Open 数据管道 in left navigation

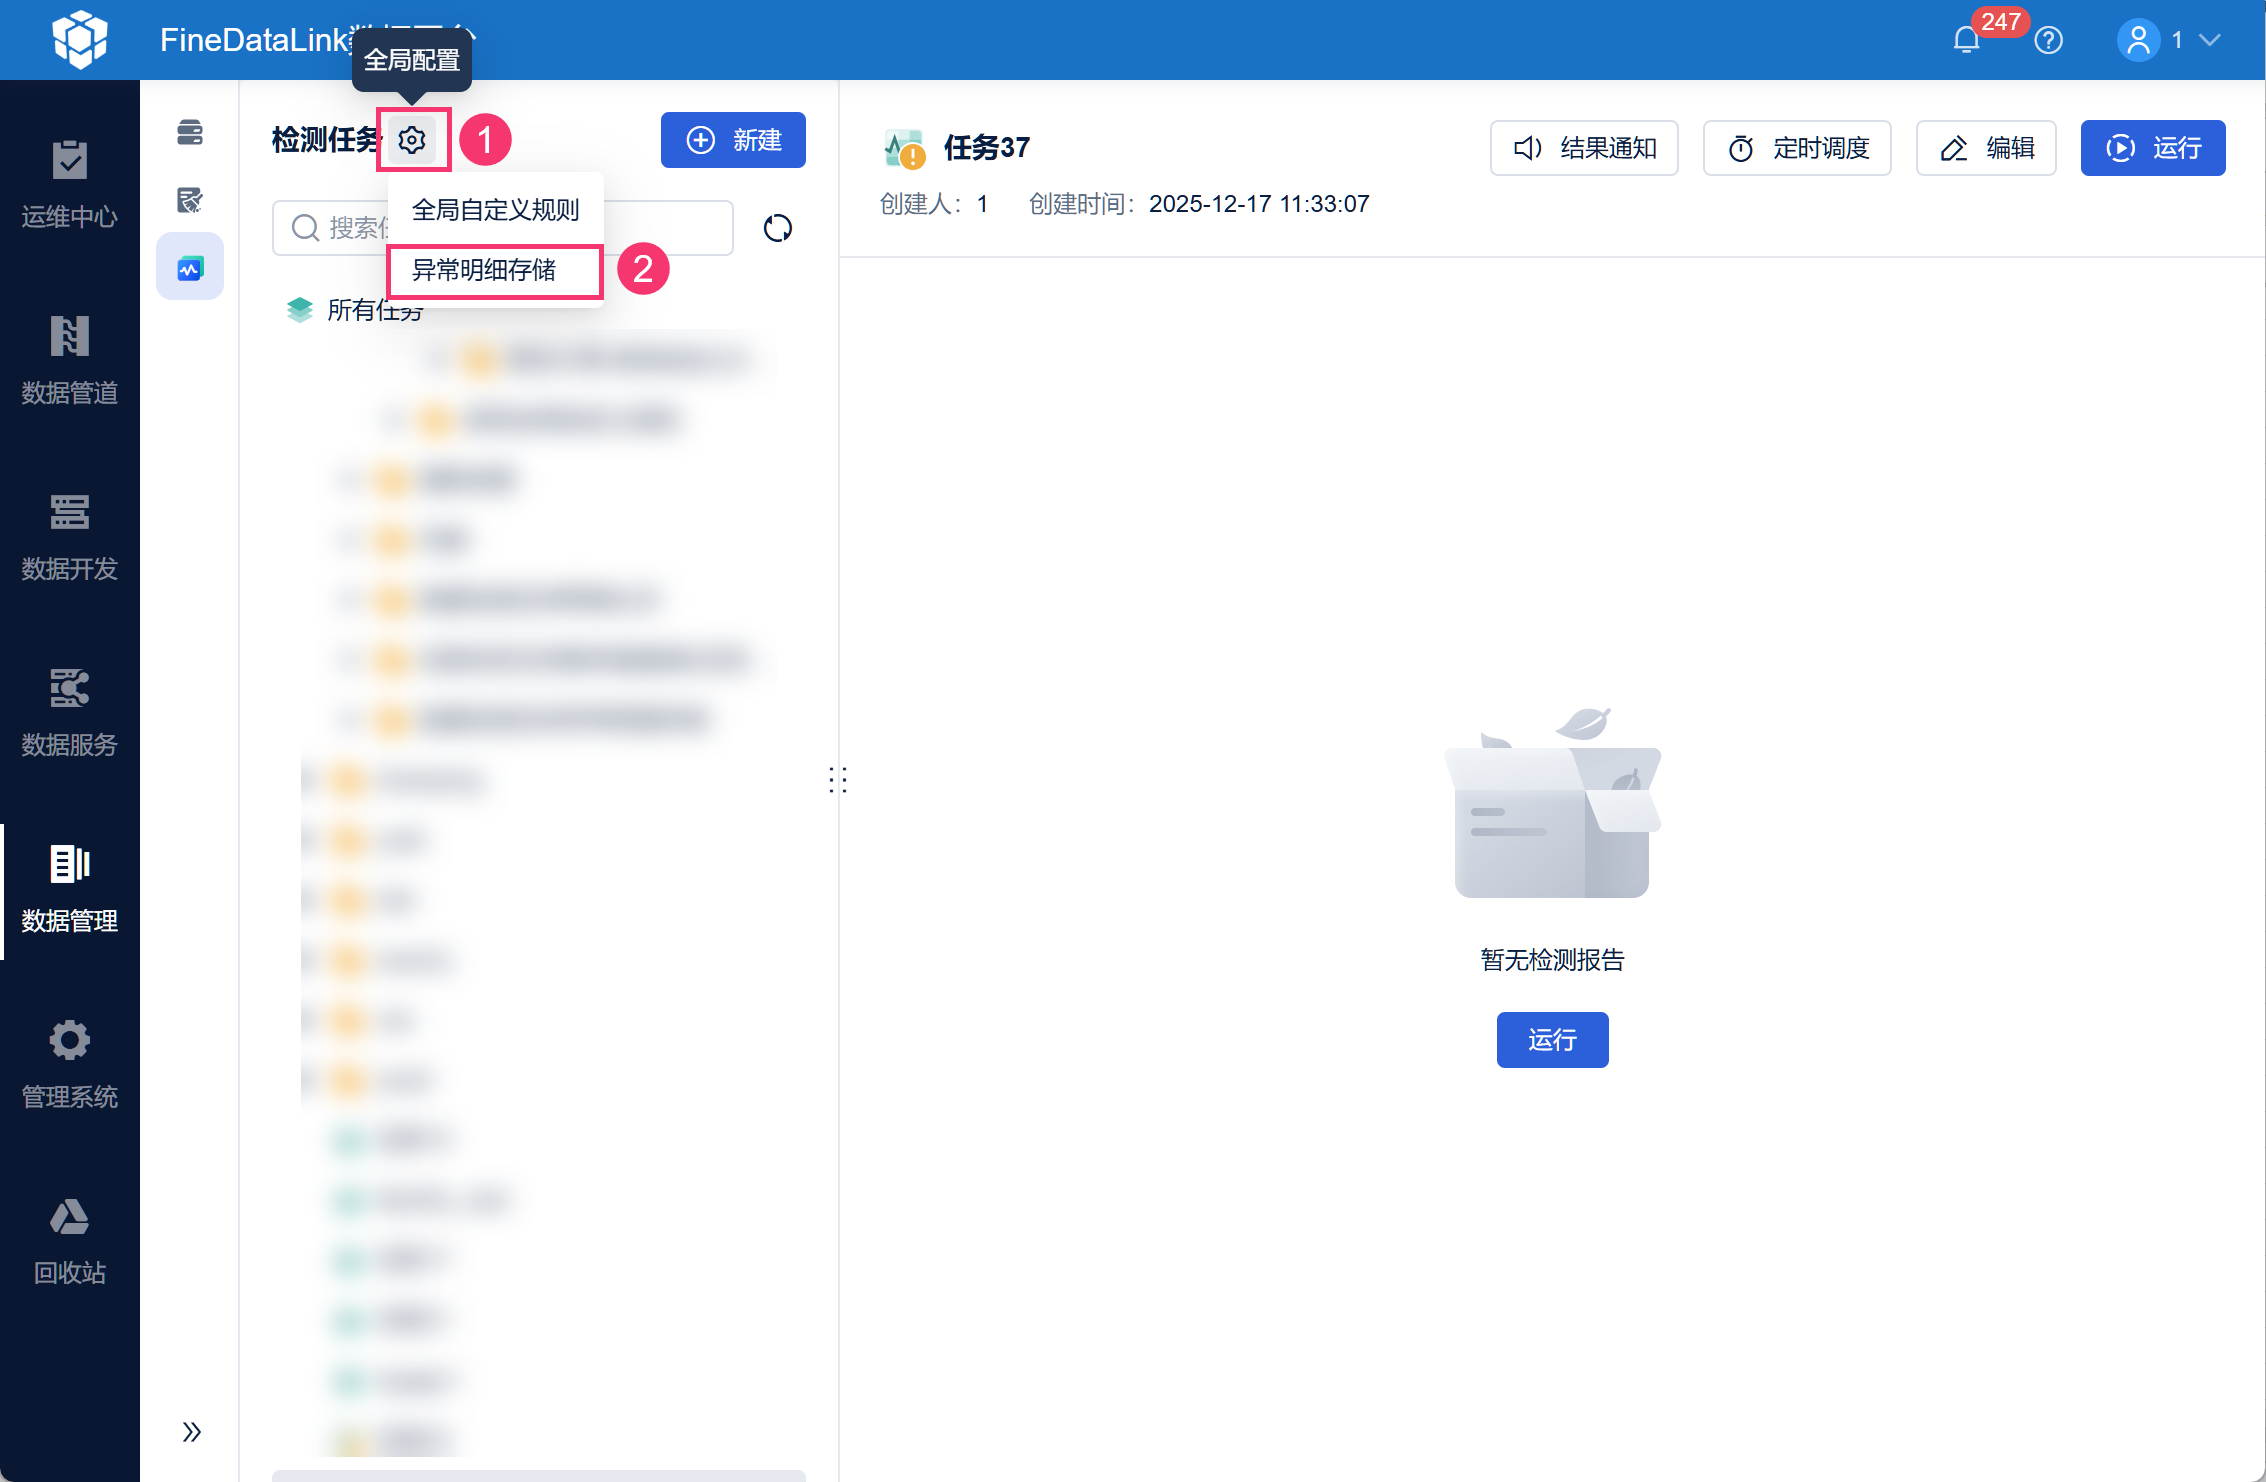pos(70,362)
